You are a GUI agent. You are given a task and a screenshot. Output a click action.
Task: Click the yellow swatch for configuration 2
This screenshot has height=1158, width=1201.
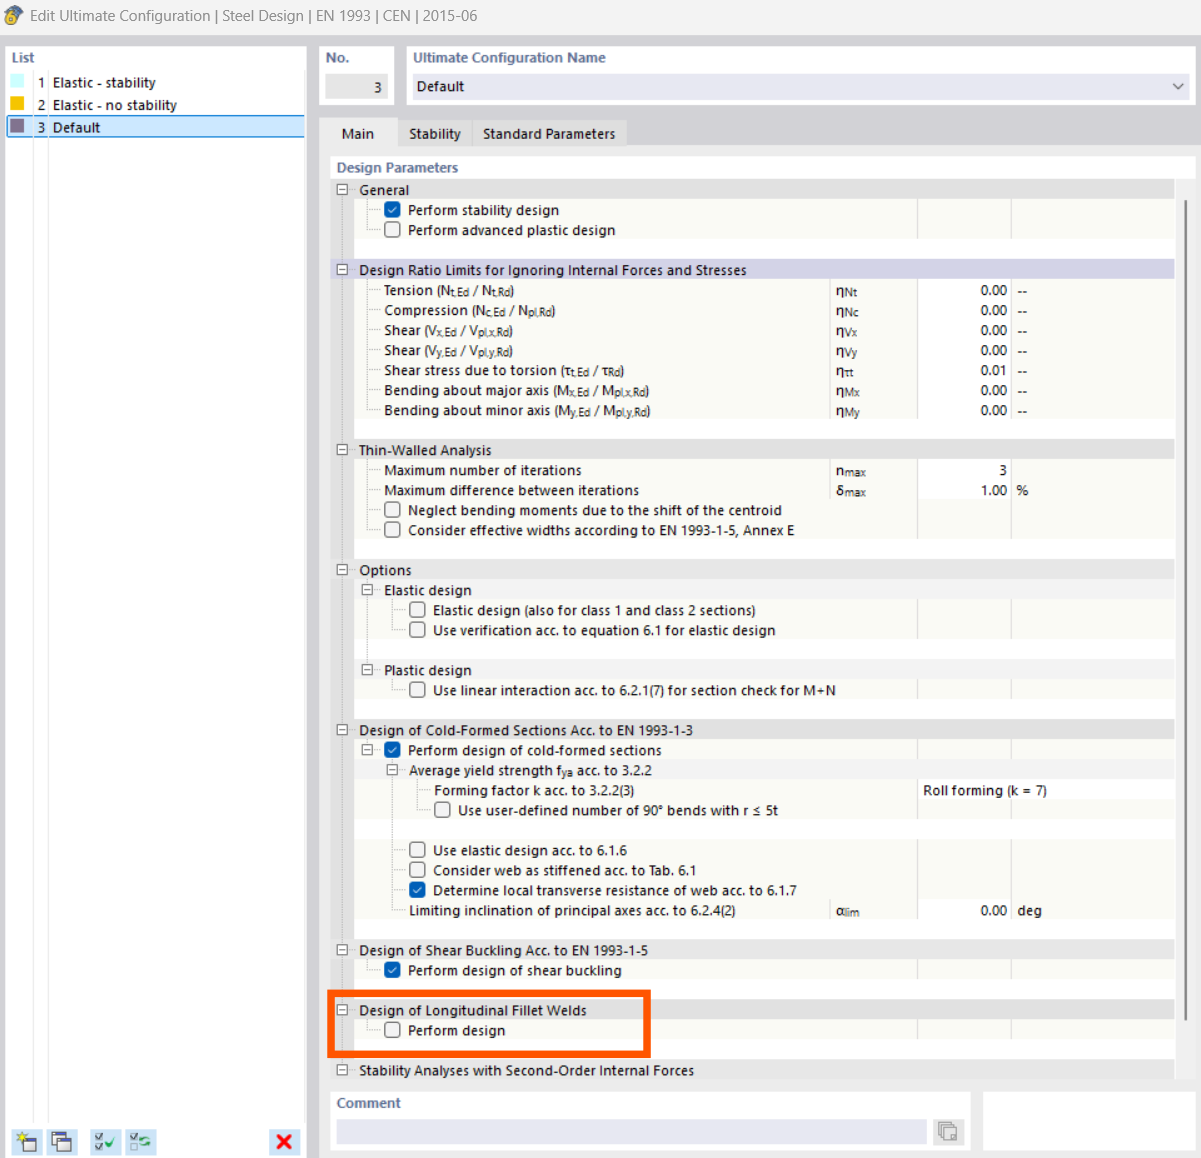point(17,104)
